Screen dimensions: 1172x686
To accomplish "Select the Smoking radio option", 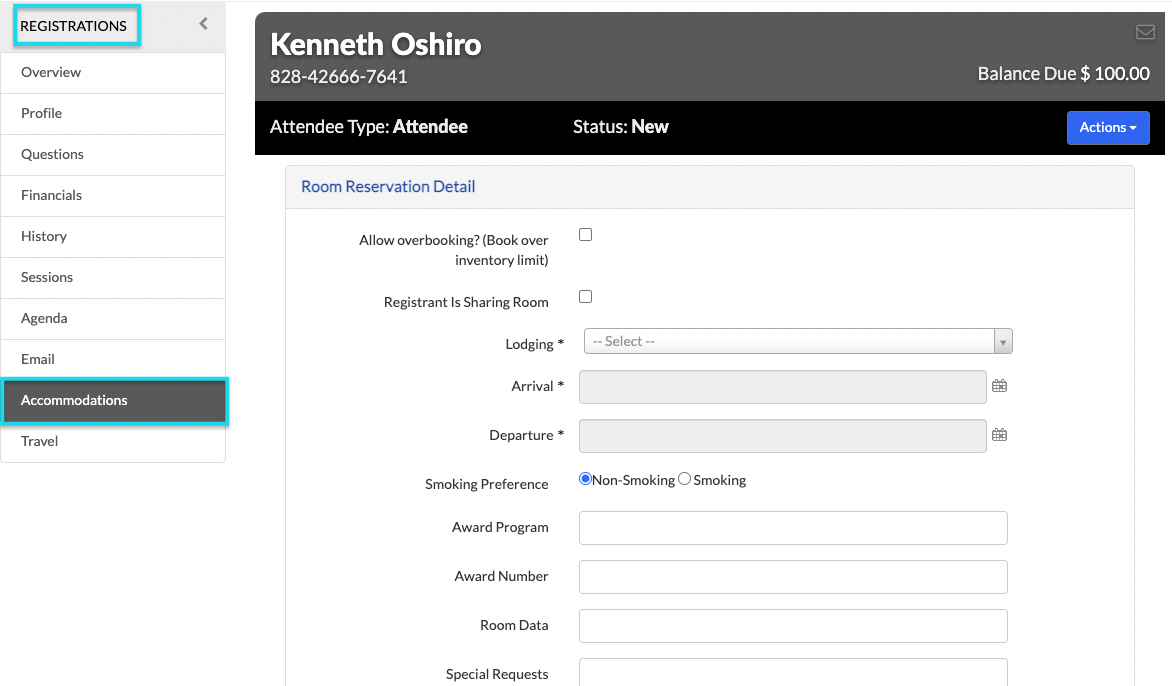I will pyautogui.click(x=684, y=479).
